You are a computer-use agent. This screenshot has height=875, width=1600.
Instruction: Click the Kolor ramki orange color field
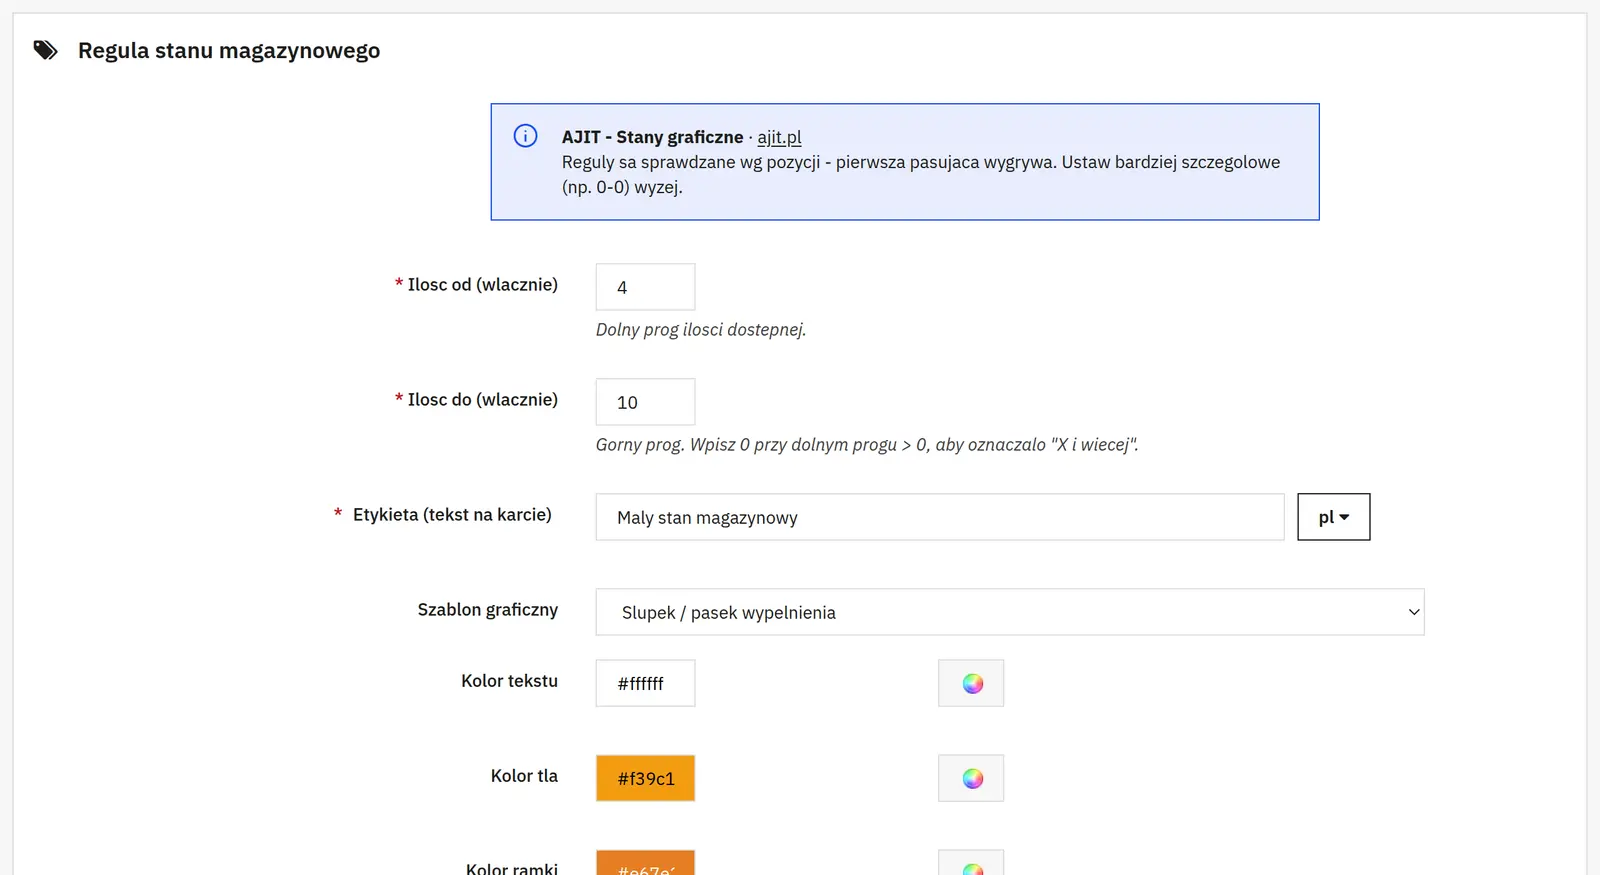pos(645,863)
